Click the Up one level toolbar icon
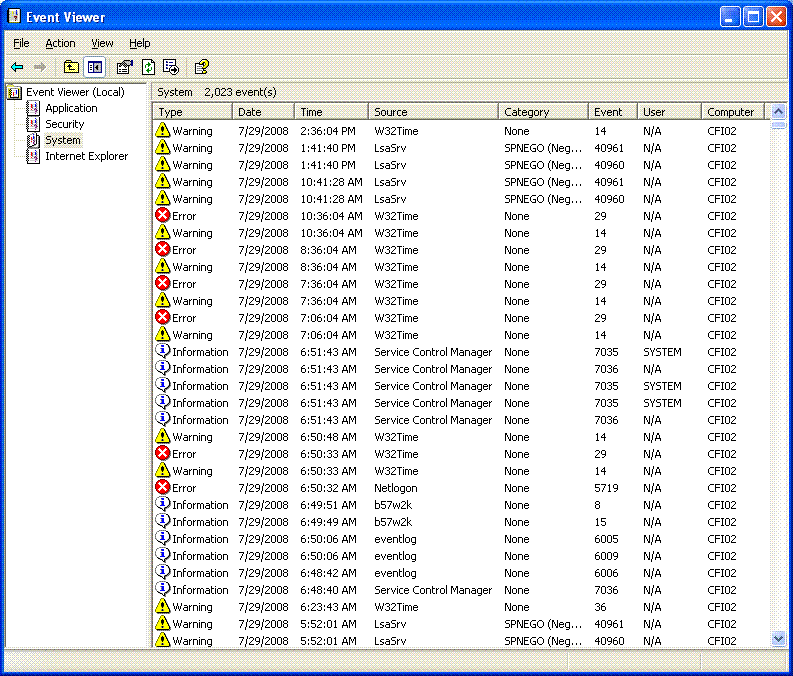Viewport: 793px width, 676px height. pyautogui.click(x=71, y=67)
